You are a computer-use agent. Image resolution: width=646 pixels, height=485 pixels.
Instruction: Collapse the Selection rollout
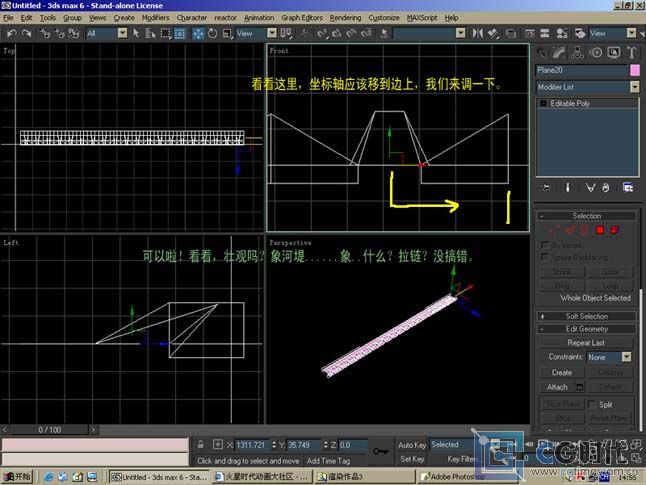tap(587, 216)
